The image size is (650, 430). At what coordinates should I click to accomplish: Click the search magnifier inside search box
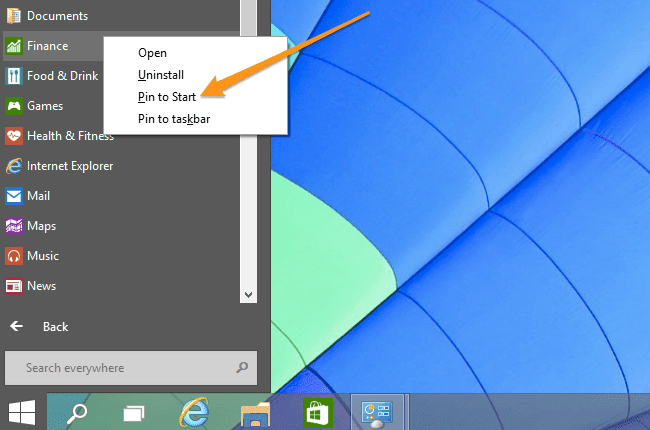click(x=242, y=367)
